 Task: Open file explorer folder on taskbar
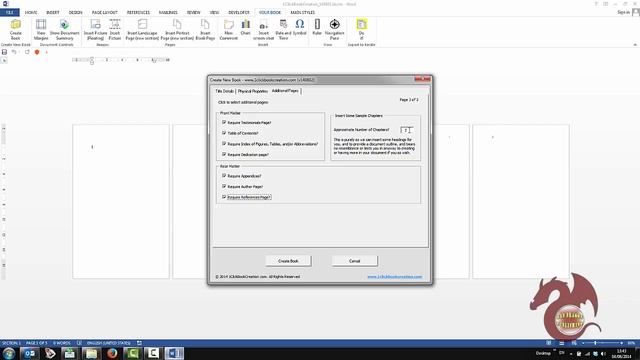(91, 353)
